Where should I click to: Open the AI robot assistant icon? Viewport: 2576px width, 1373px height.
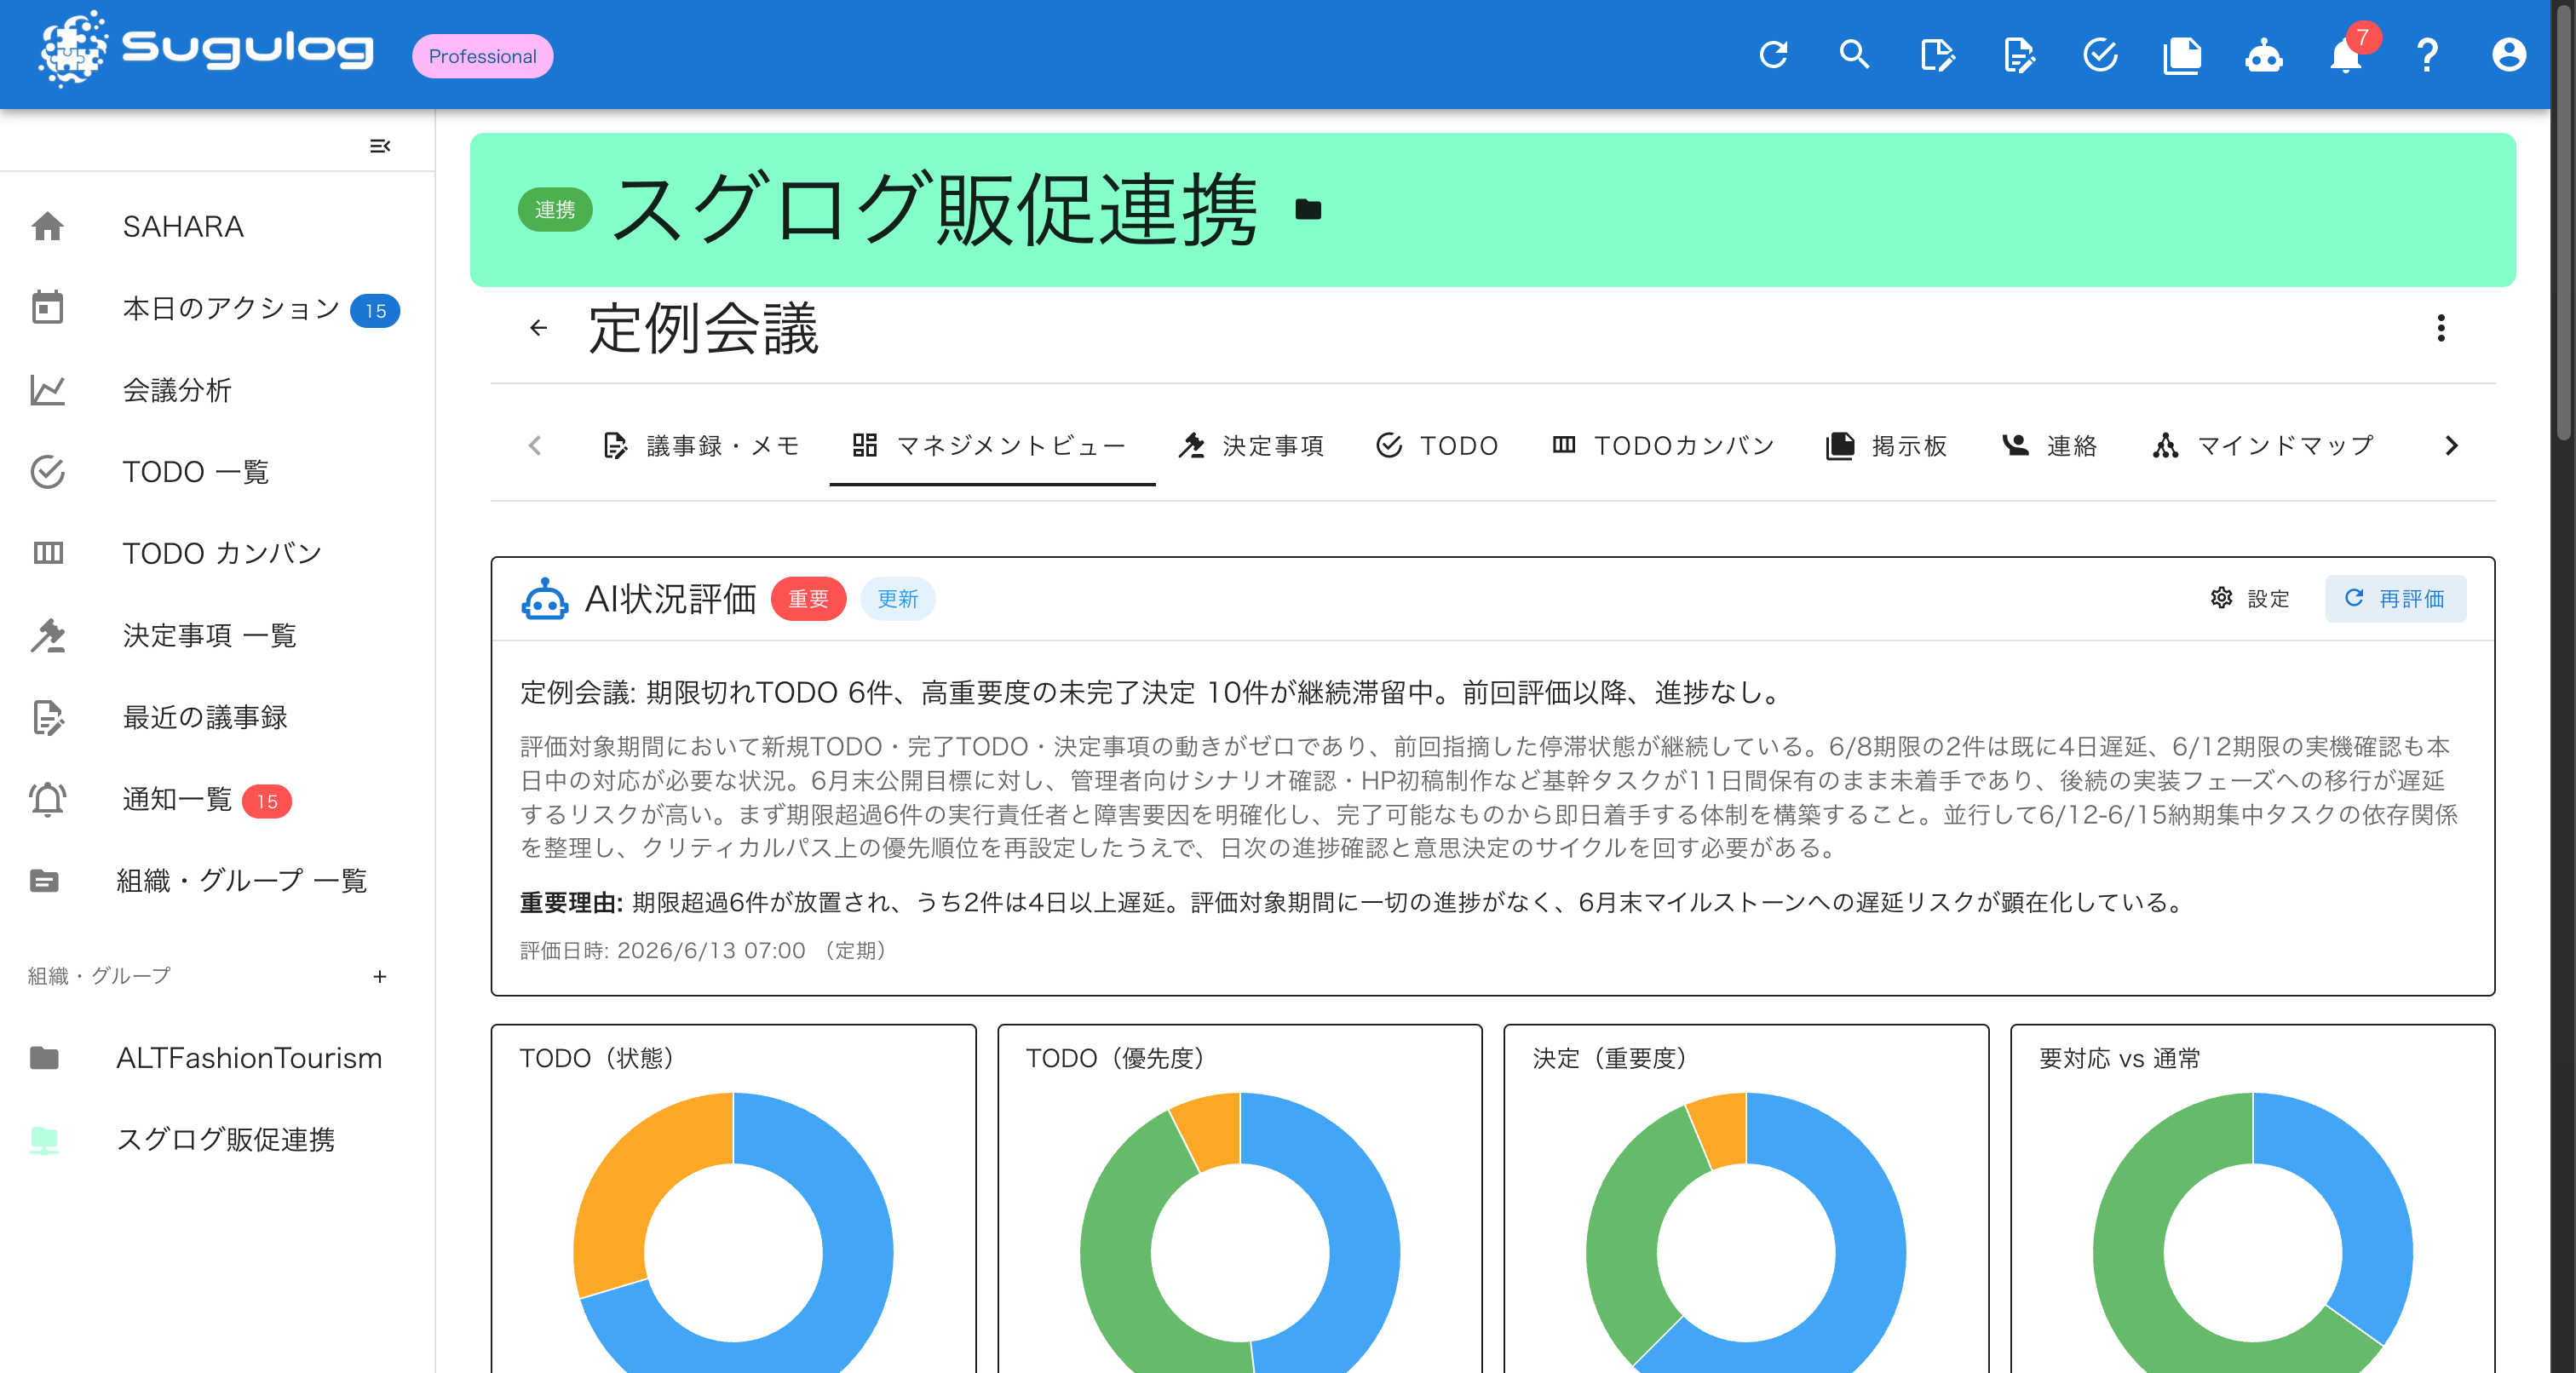(x=2264, y=55)
